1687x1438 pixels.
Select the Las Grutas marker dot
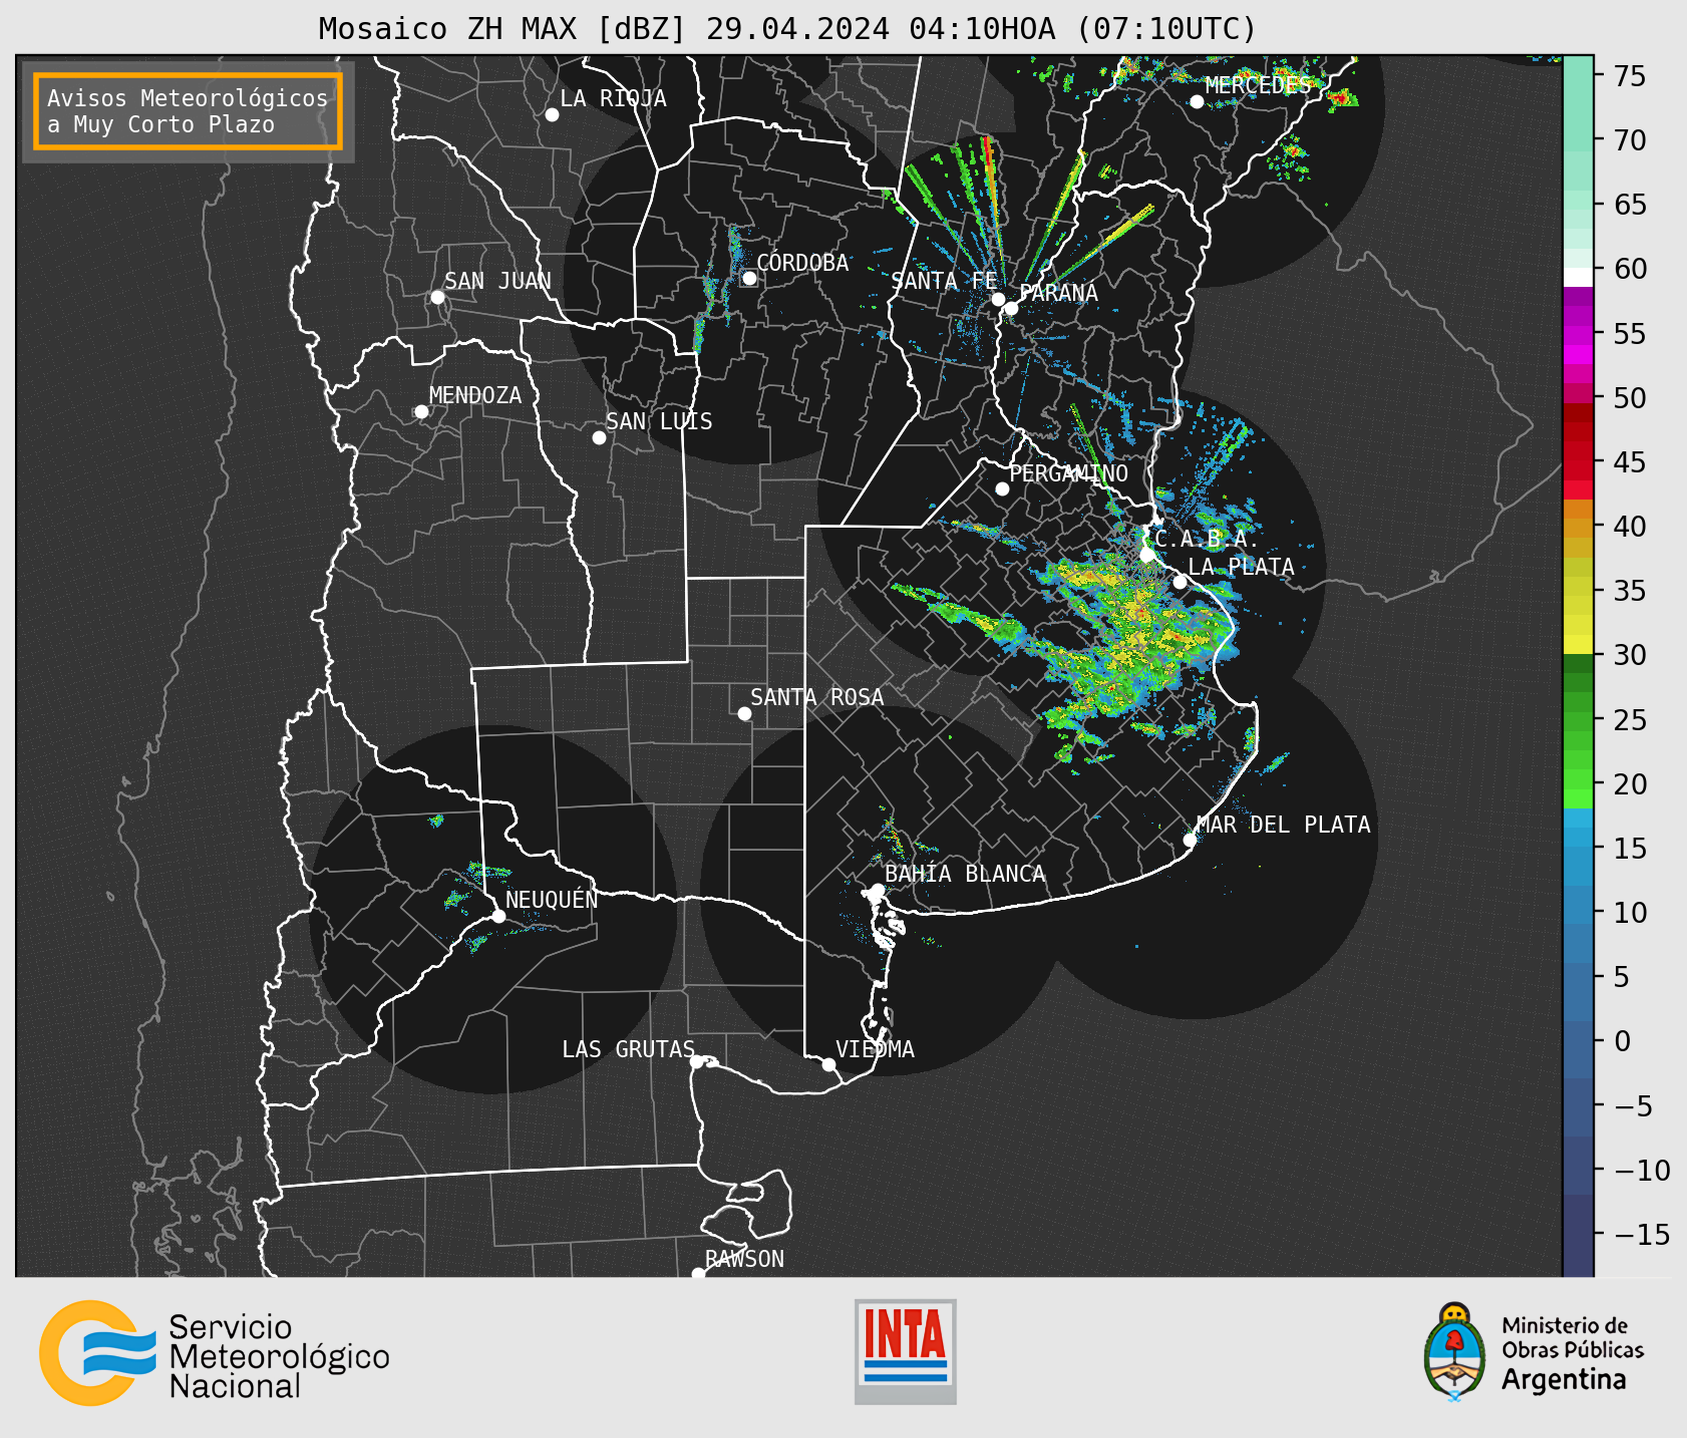(x=697, y=1062)
